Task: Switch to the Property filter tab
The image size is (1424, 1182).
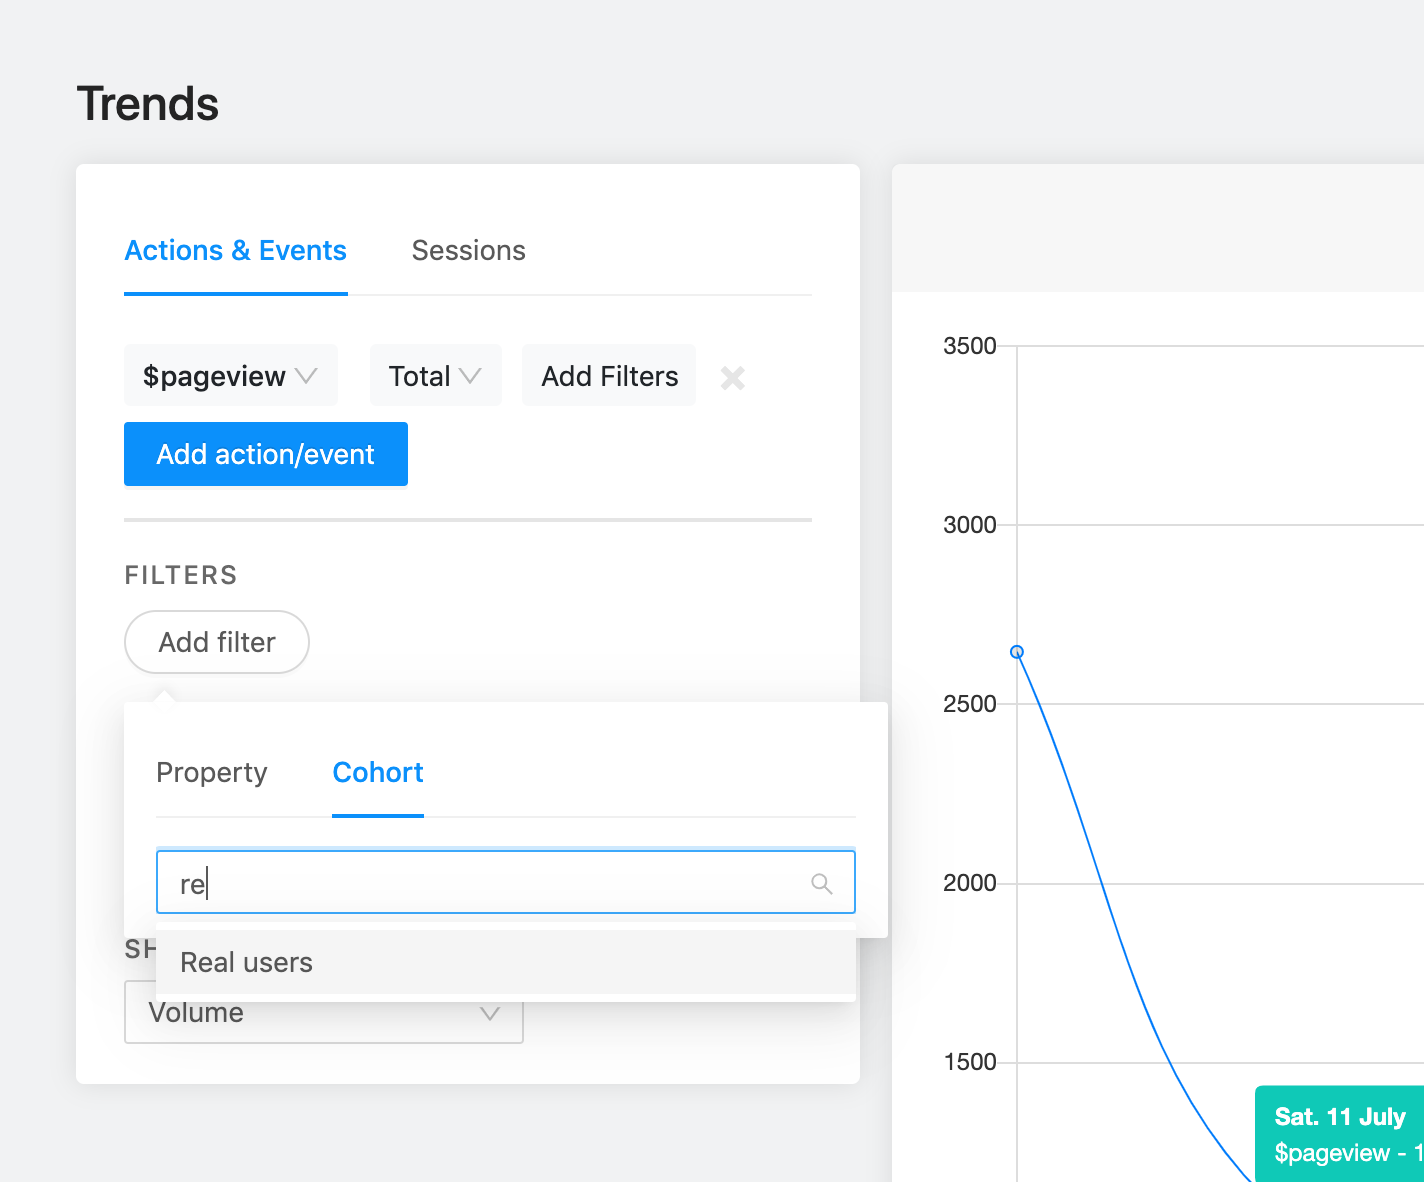Action: [x=212, y=773]
